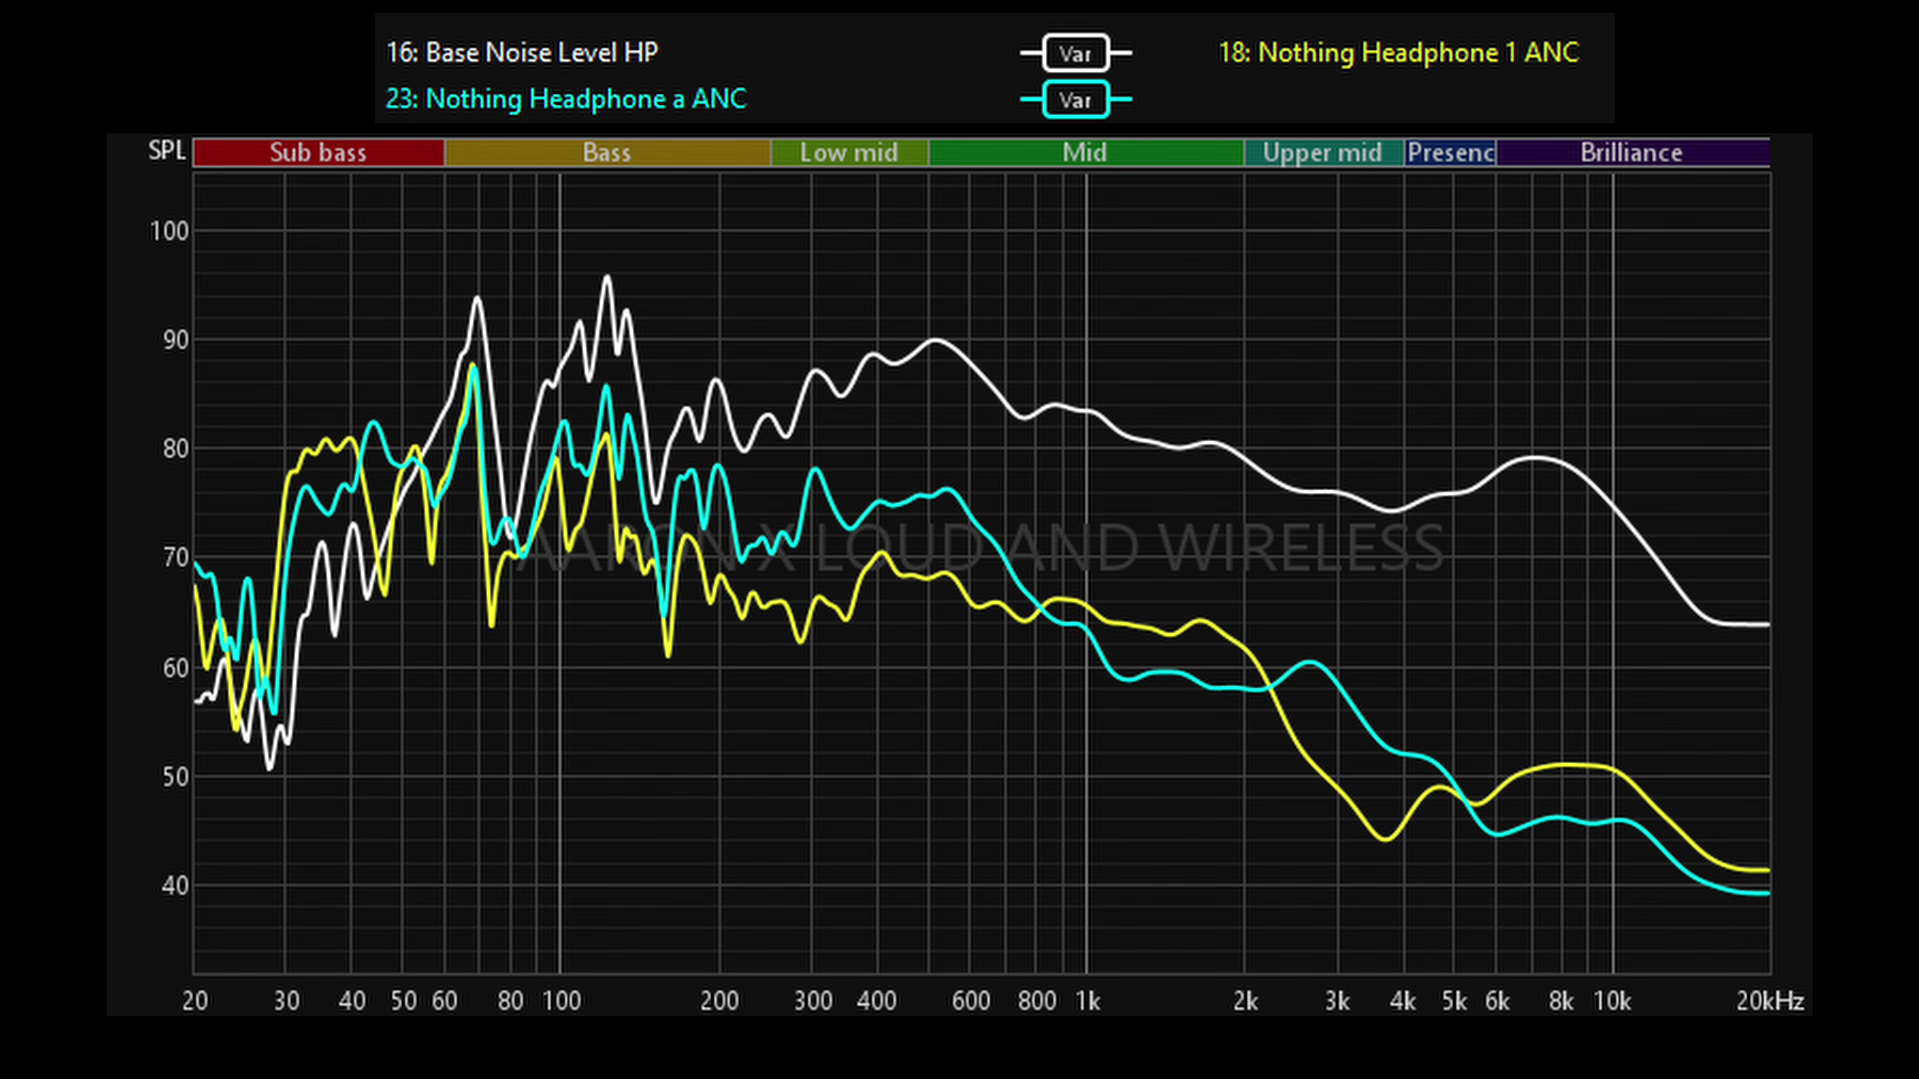The image size is (1919, 1079).
Task: Click the Low mid frequency band
Action: pos(849,152)
